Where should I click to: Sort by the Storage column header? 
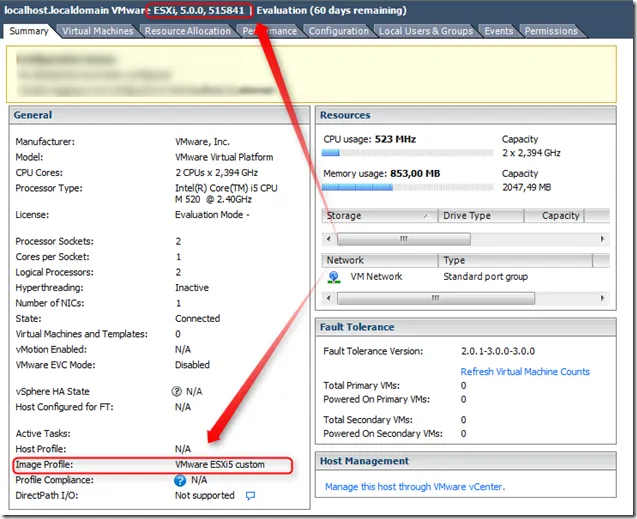tap(379, 216)
